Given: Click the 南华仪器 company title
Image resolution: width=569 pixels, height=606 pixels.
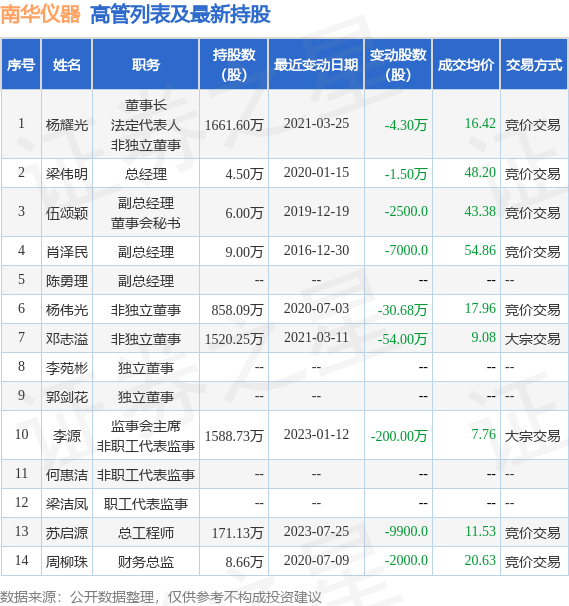Looking at the screenshot, I should (41, 15).
